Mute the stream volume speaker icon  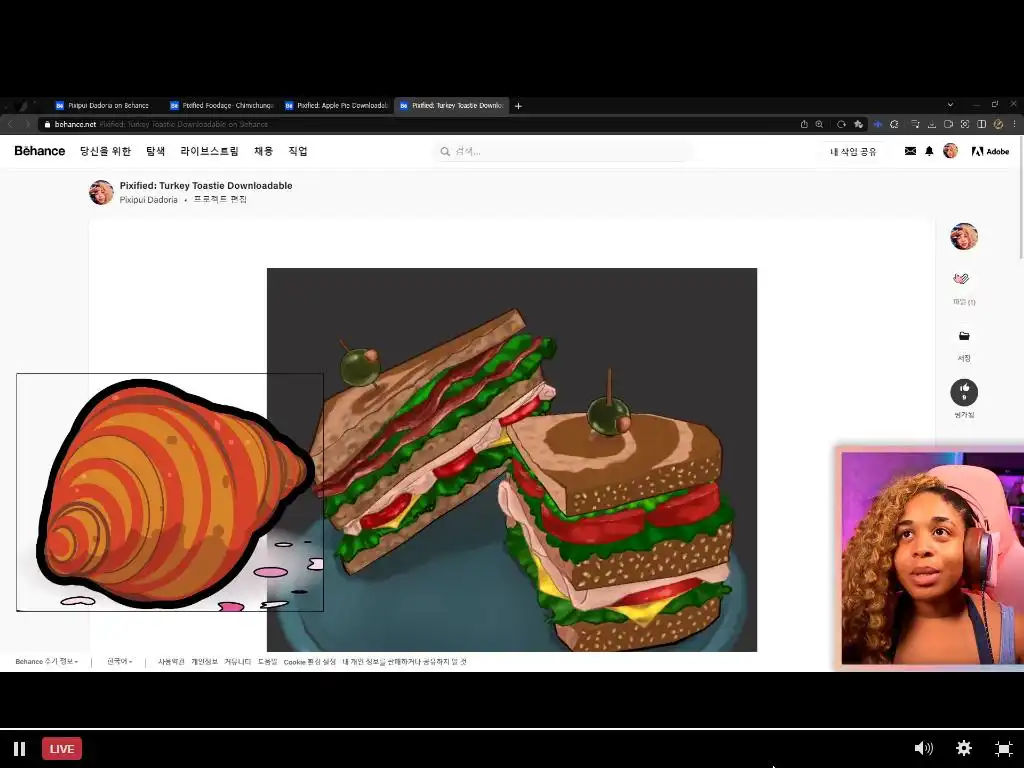(923, 748)
